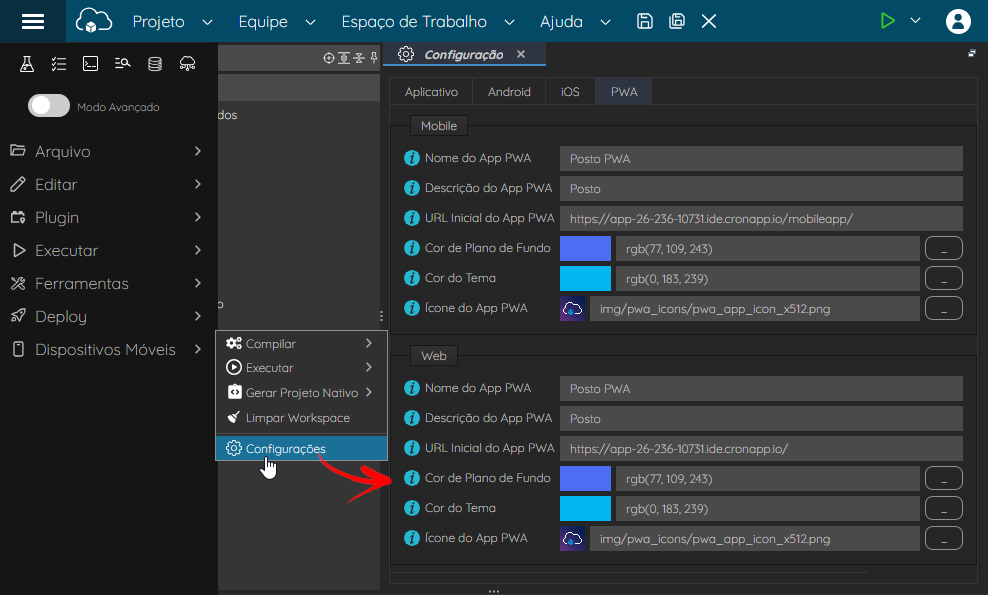The height and width of the screenshot is (595, 988).
Task: Click the restore panel icon at top right
Action: (972, 54)
